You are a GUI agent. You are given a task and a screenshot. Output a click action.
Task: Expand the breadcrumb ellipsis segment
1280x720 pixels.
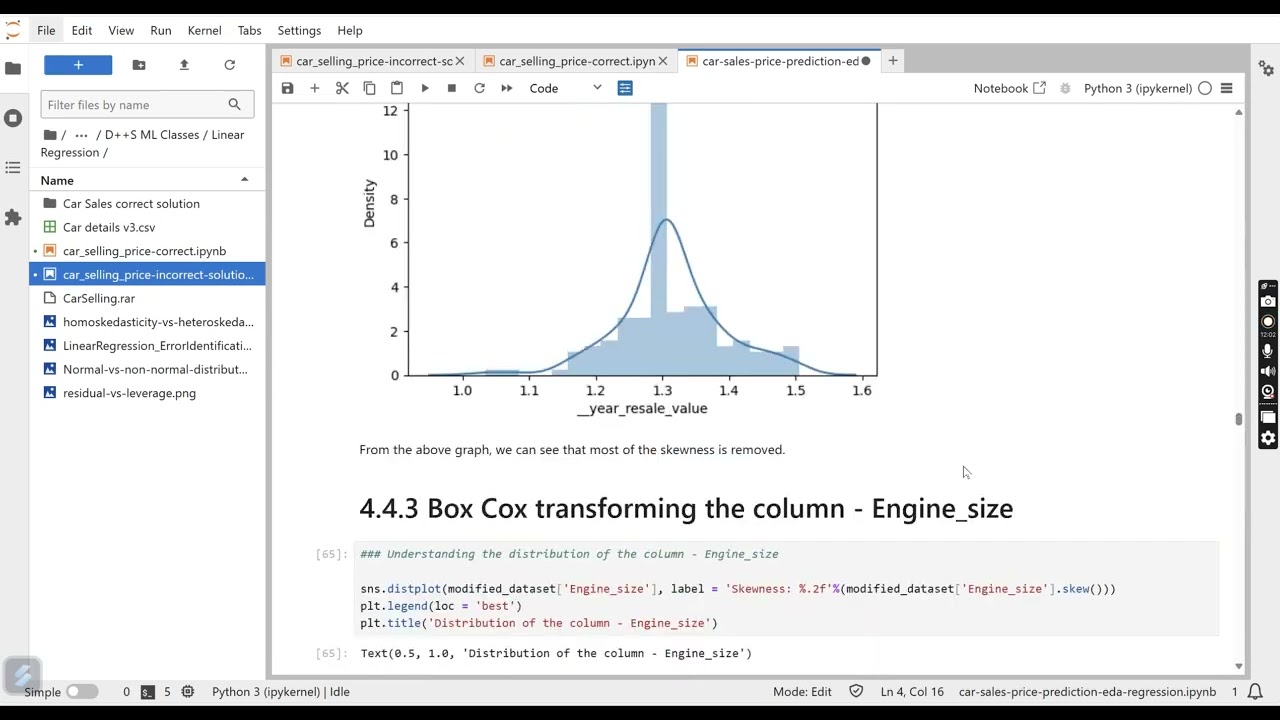point(81,135)
